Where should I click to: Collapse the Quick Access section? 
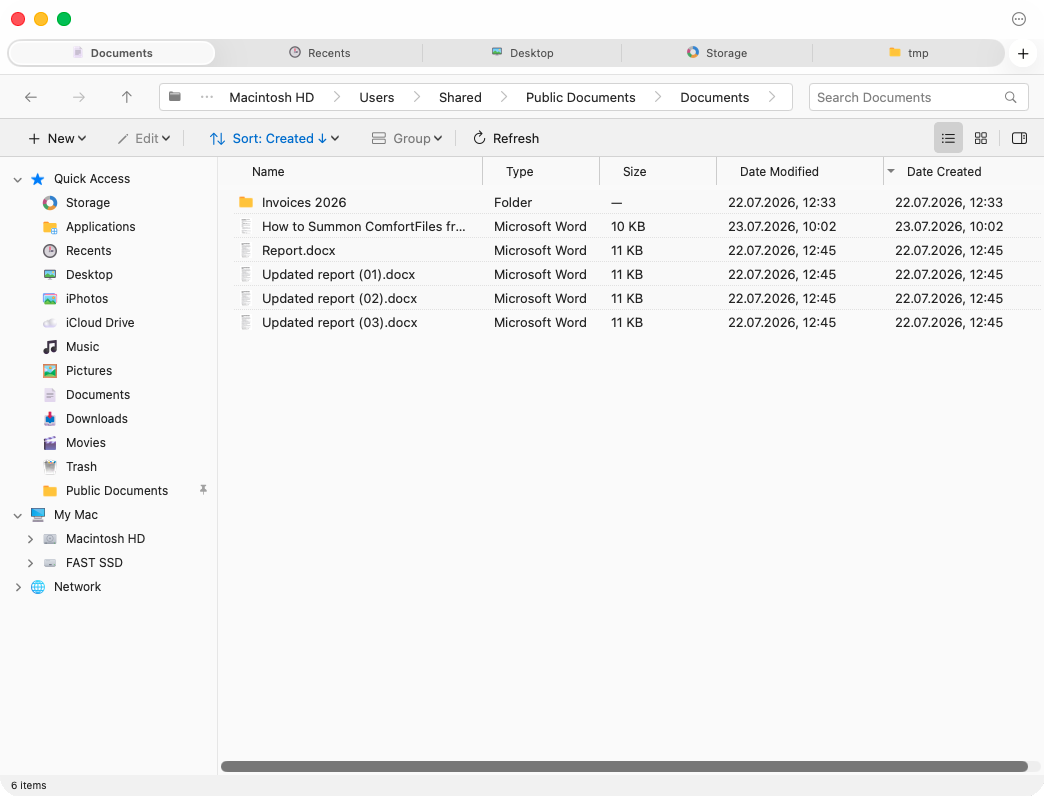(x=18, y=179)
